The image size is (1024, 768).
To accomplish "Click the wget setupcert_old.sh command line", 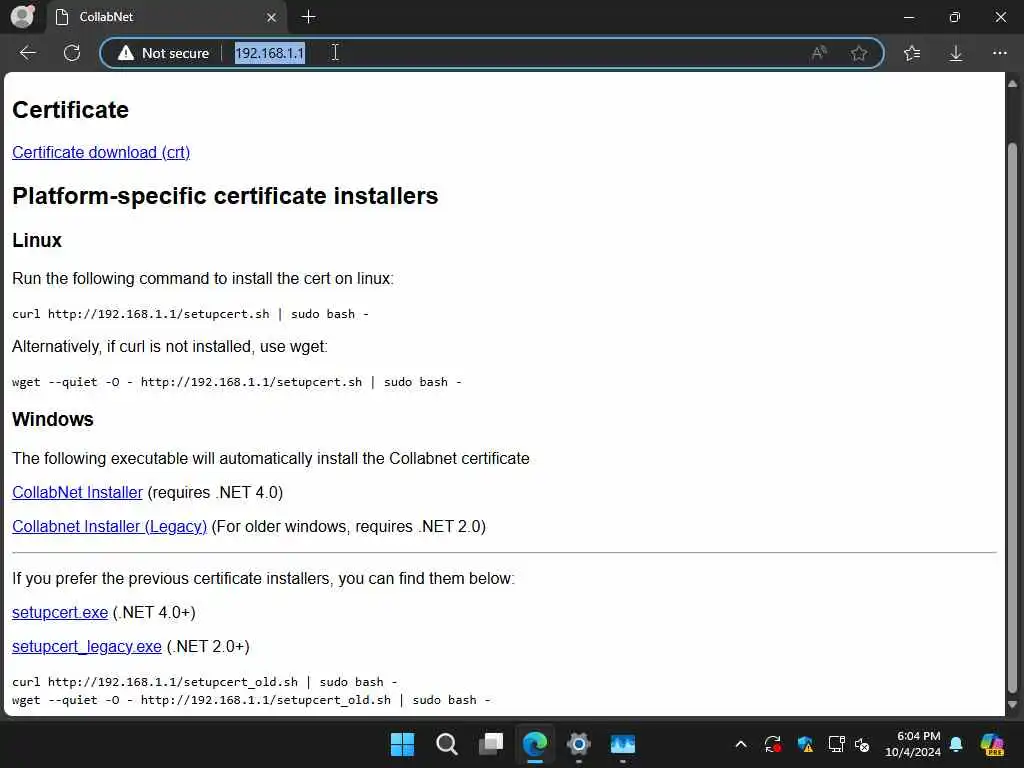I will (251, 700).
